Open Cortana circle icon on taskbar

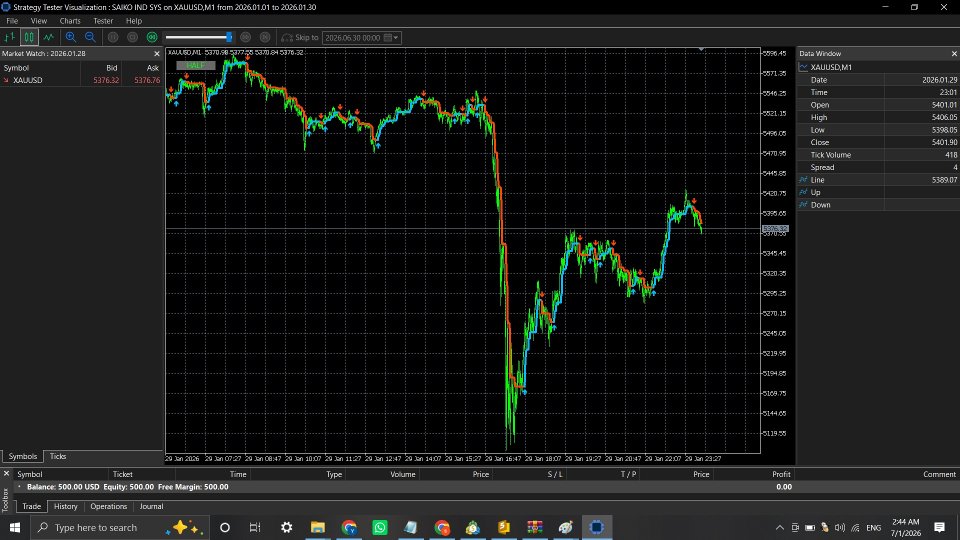click(x=225, y=527)
